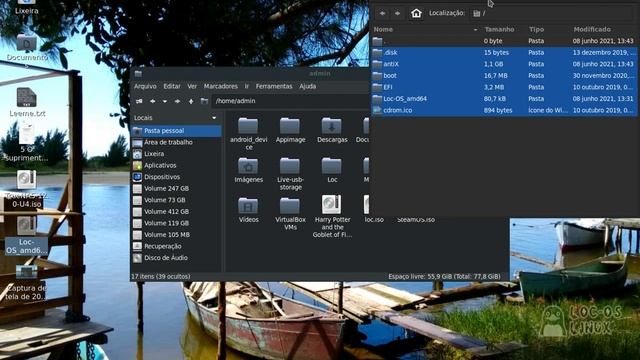The image size is (640, 360).
Task: Open back-history dropdown arrow in admin toolbar
Action: (x=165, y=101)
